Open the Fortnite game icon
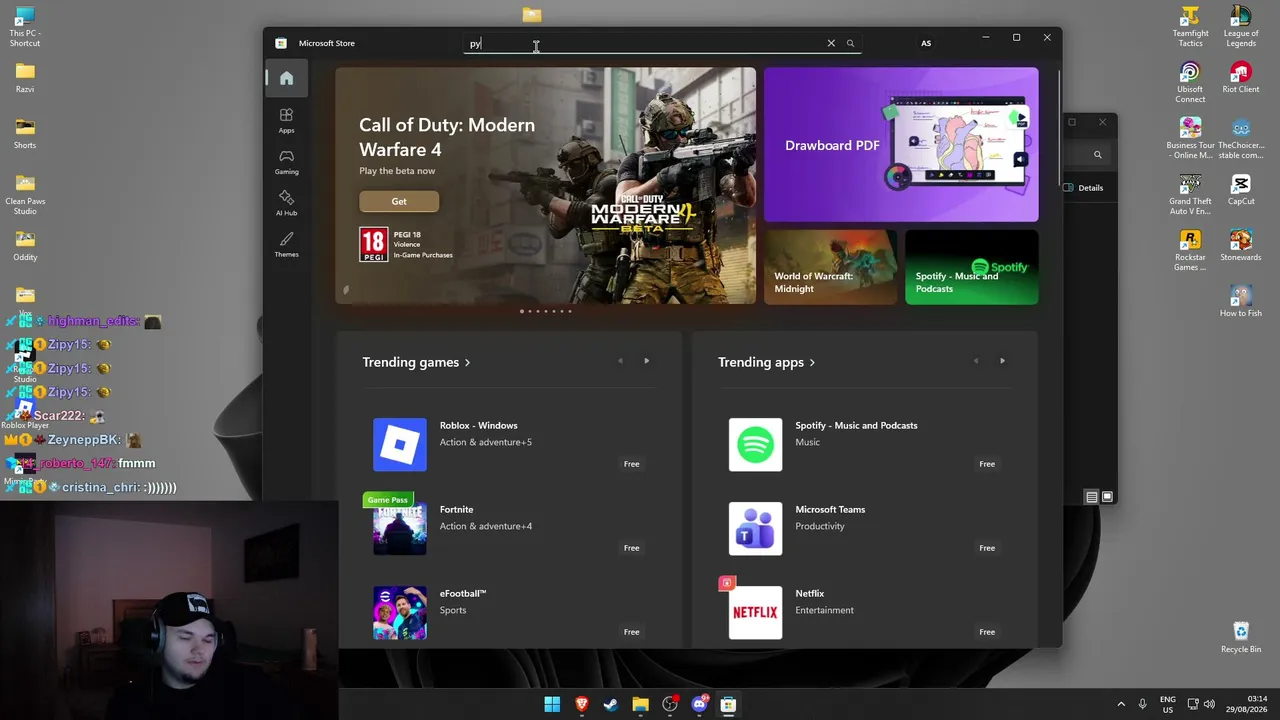This screenshot has height=720, width=1280. click(400, 528)
